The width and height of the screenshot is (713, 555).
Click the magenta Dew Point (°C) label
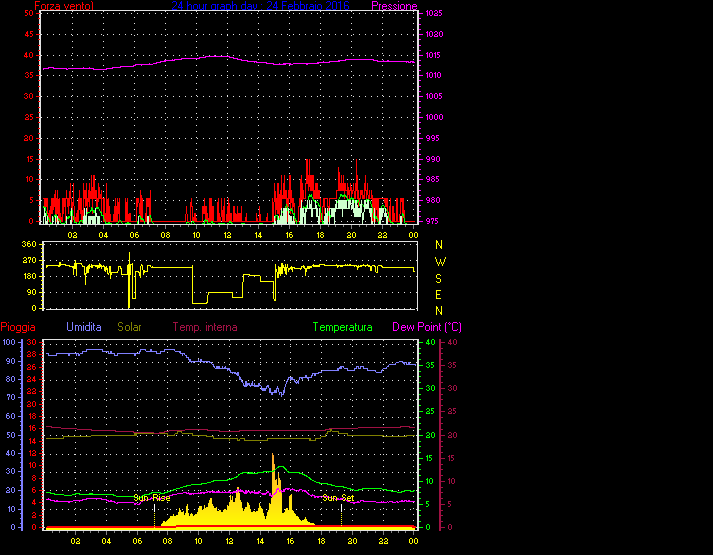[426, 327]
